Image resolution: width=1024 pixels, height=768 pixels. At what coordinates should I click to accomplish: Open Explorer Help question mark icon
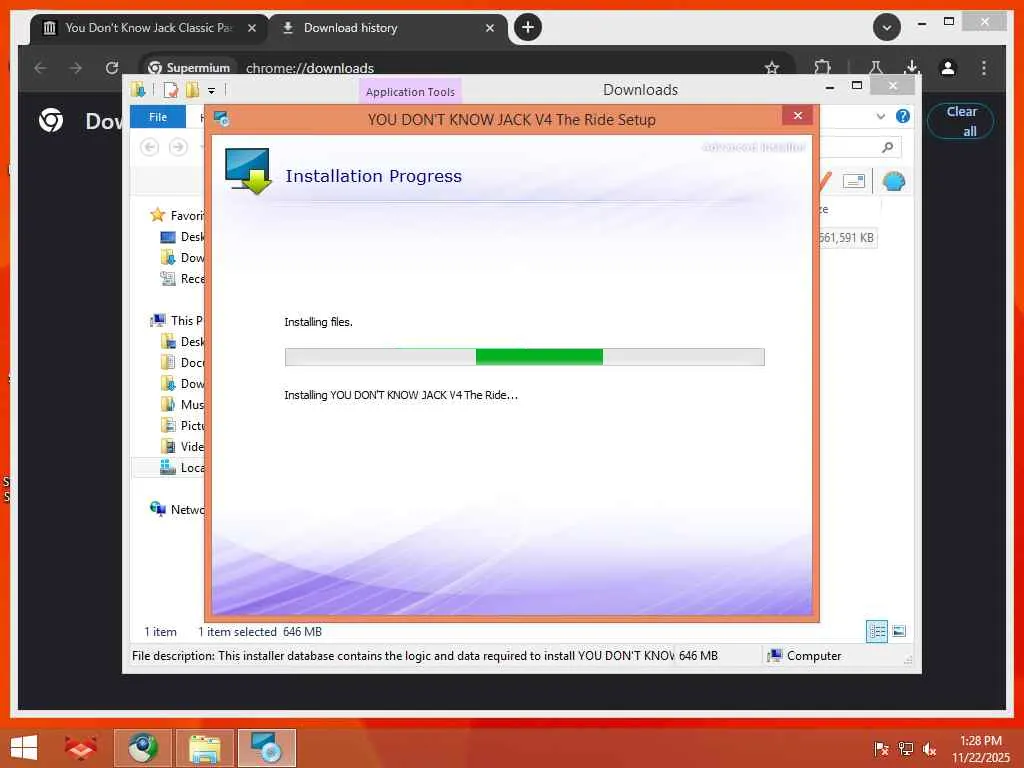[903, 116]
